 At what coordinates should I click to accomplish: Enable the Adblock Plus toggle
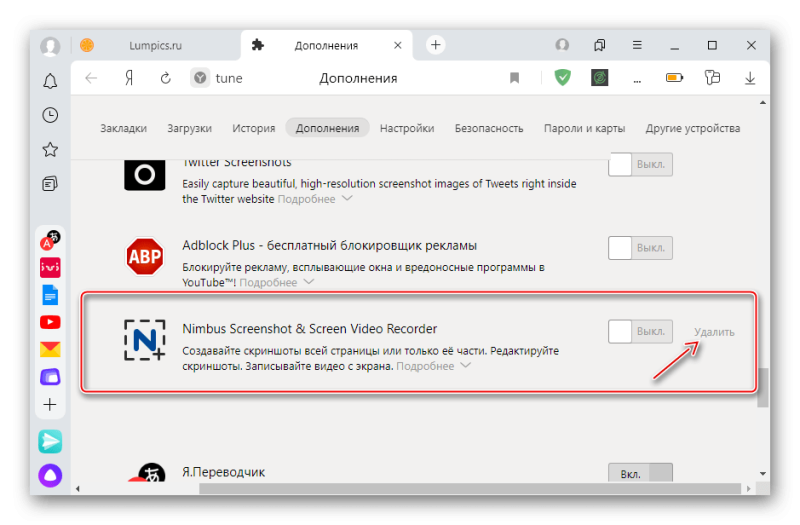(640, 248)
